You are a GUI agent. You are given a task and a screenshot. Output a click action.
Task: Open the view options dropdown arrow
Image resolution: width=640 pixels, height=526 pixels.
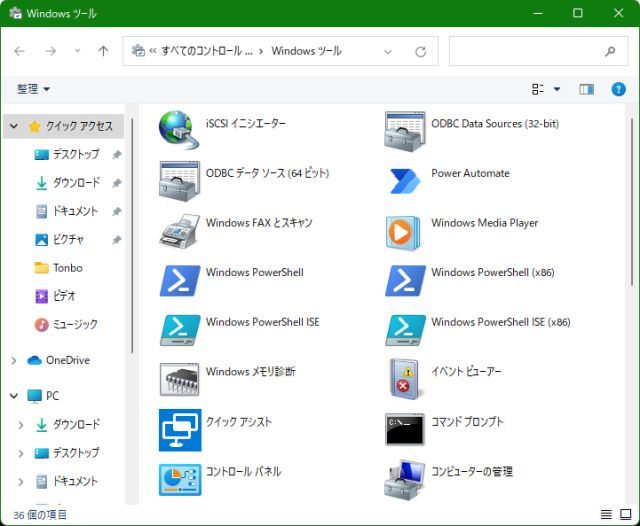click(x=557, y=89)
